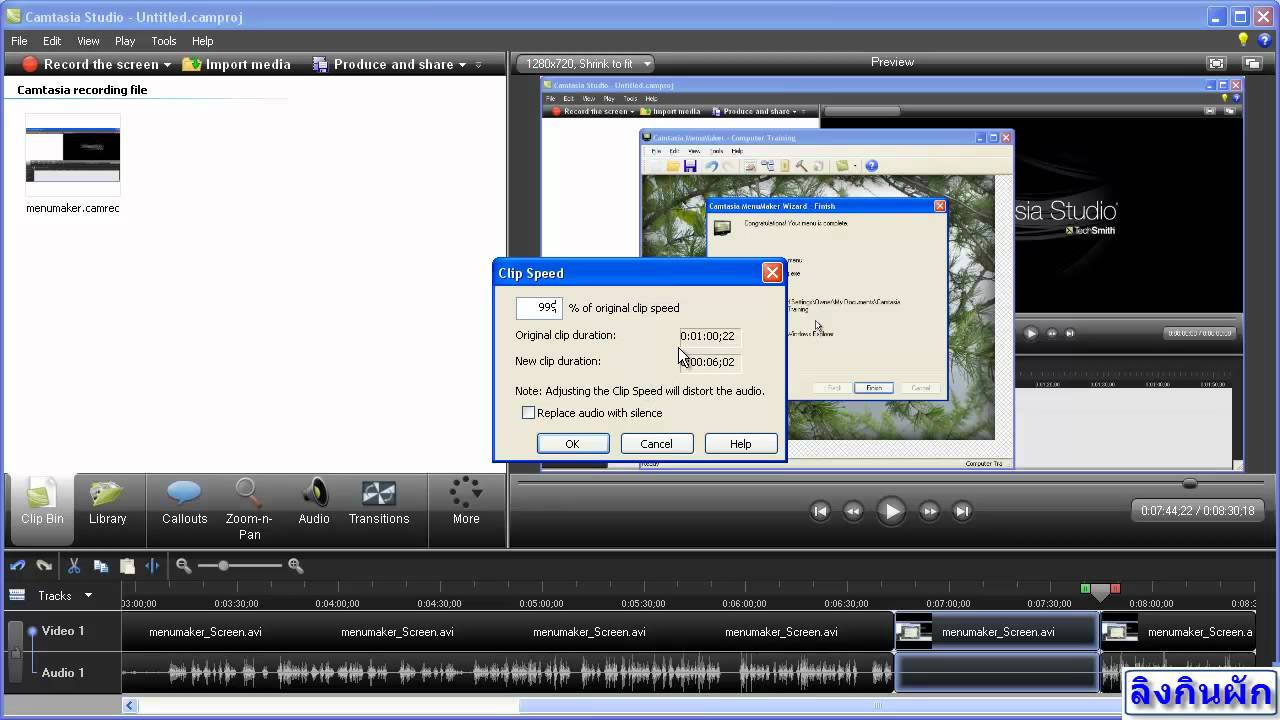Screen dimensions: 1280x720
Task: Step forward in preview
Action: 929,511
